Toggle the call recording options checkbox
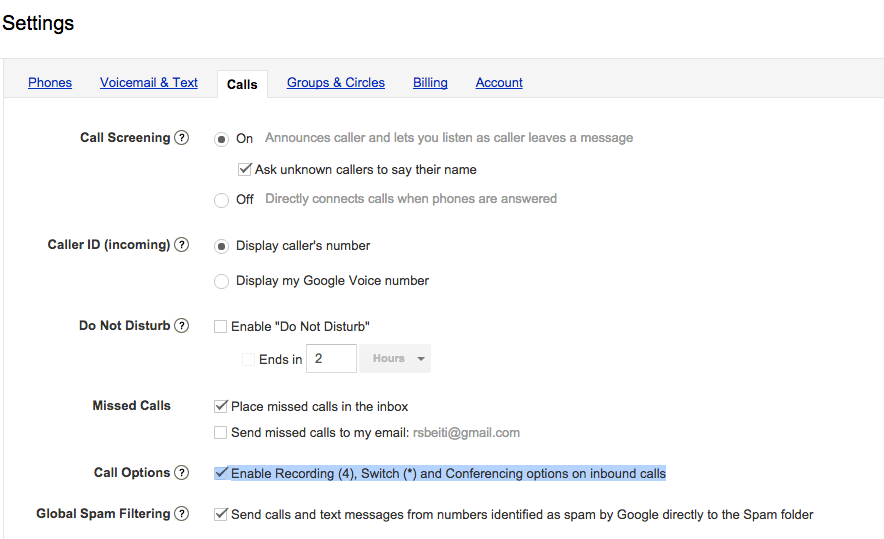 point(221,473)
